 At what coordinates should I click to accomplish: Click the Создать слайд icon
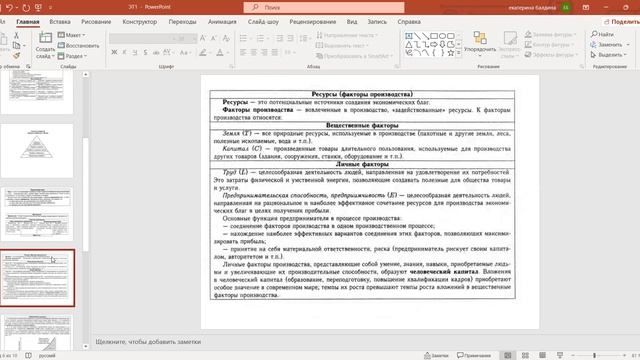pyautogui.click(x=45, y=38)
